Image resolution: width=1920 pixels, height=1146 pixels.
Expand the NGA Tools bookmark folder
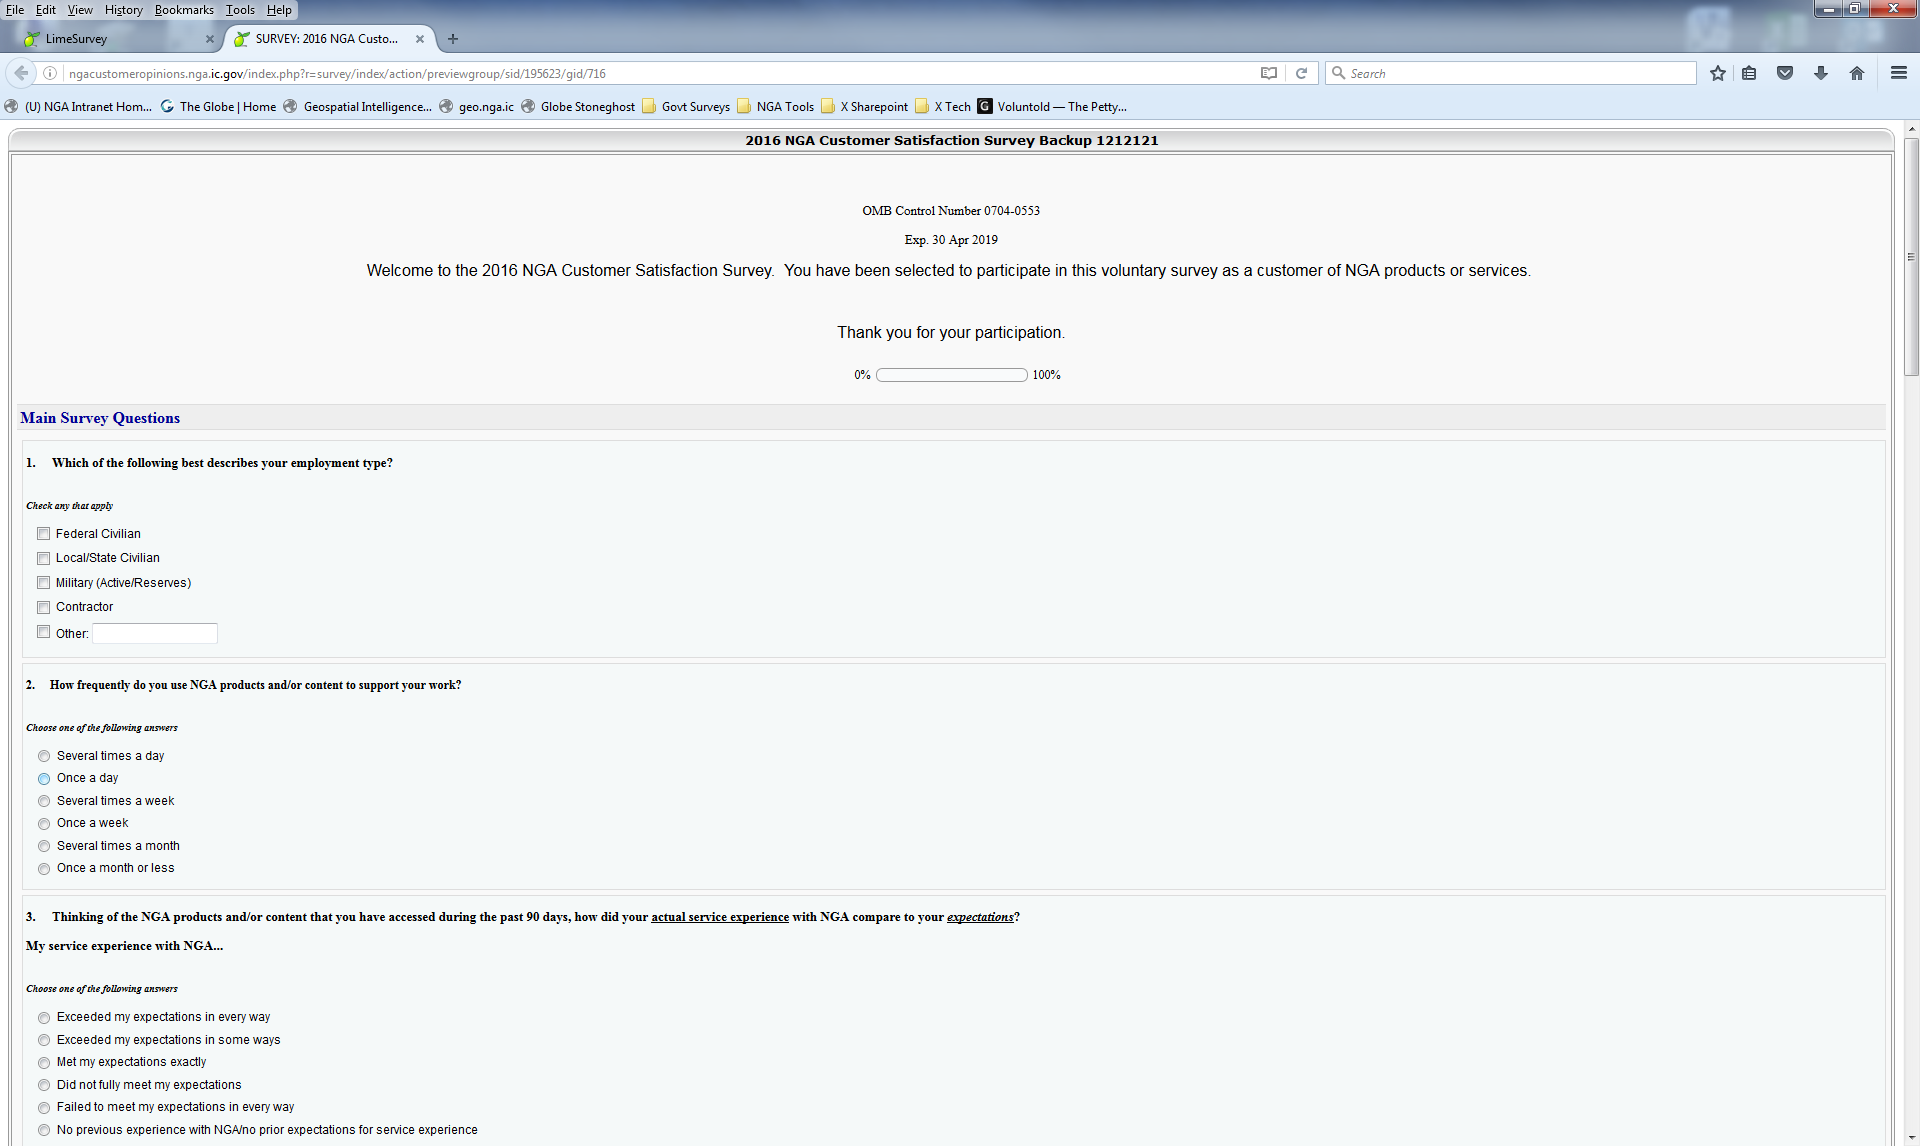tap(776, 107)
